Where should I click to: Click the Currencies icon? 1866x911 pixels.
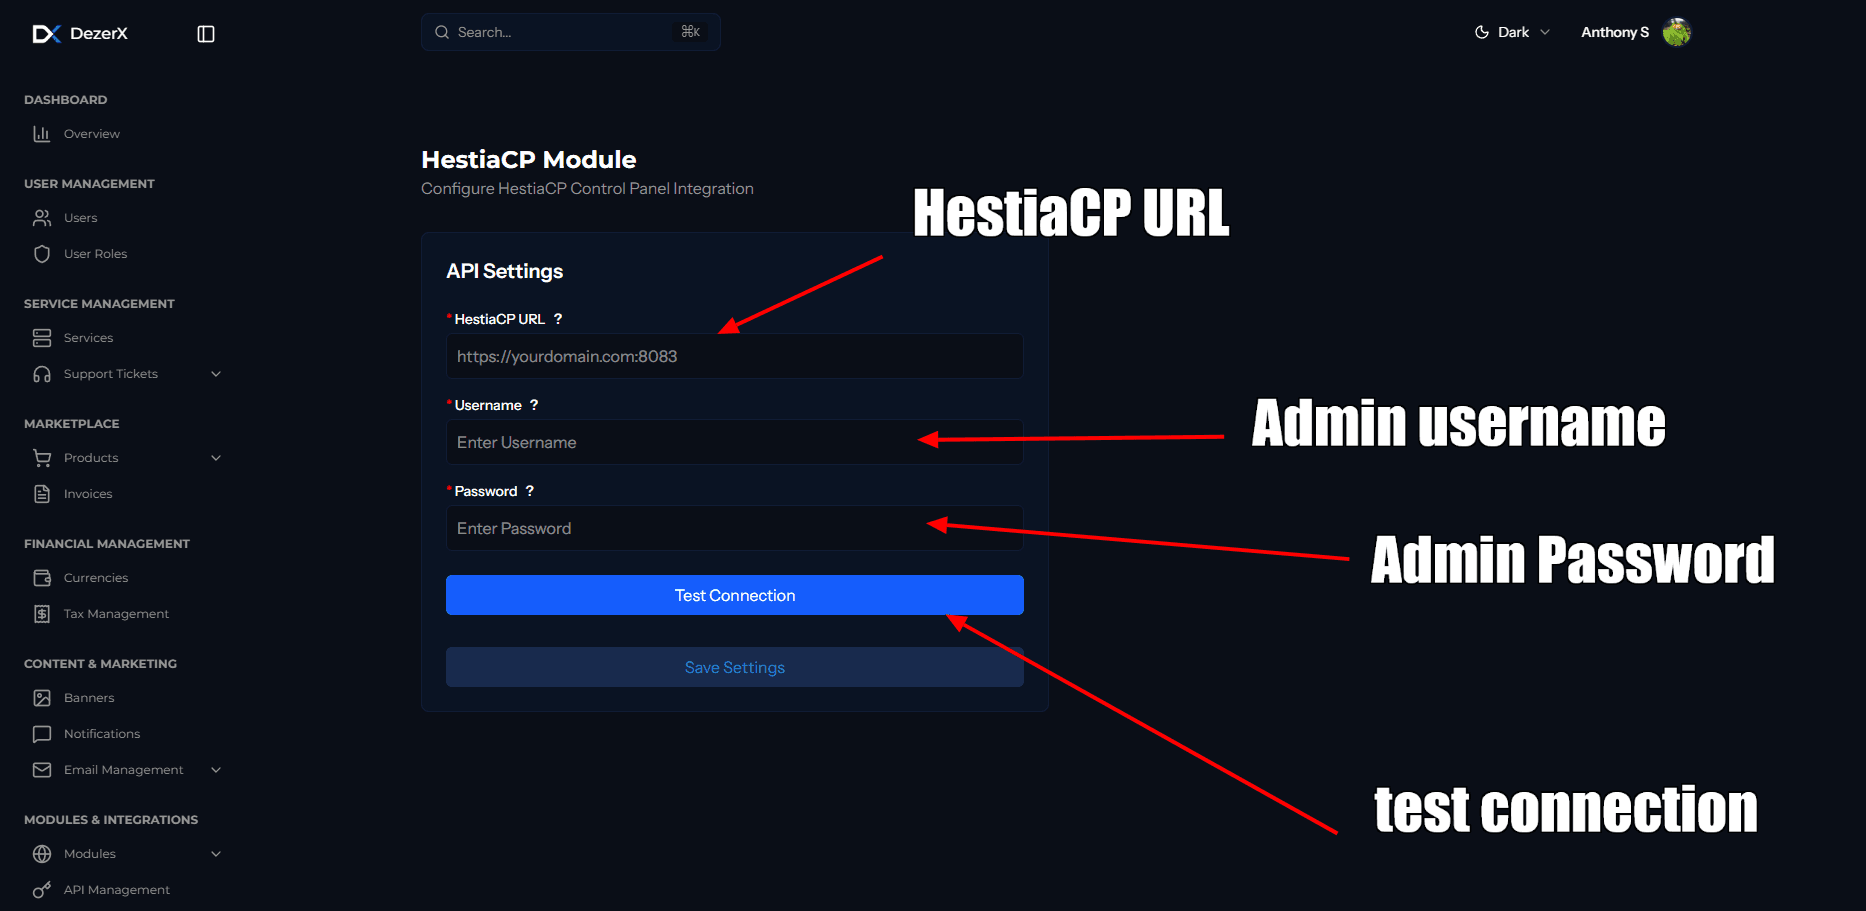pyautogui.click(x=42, y=577)
